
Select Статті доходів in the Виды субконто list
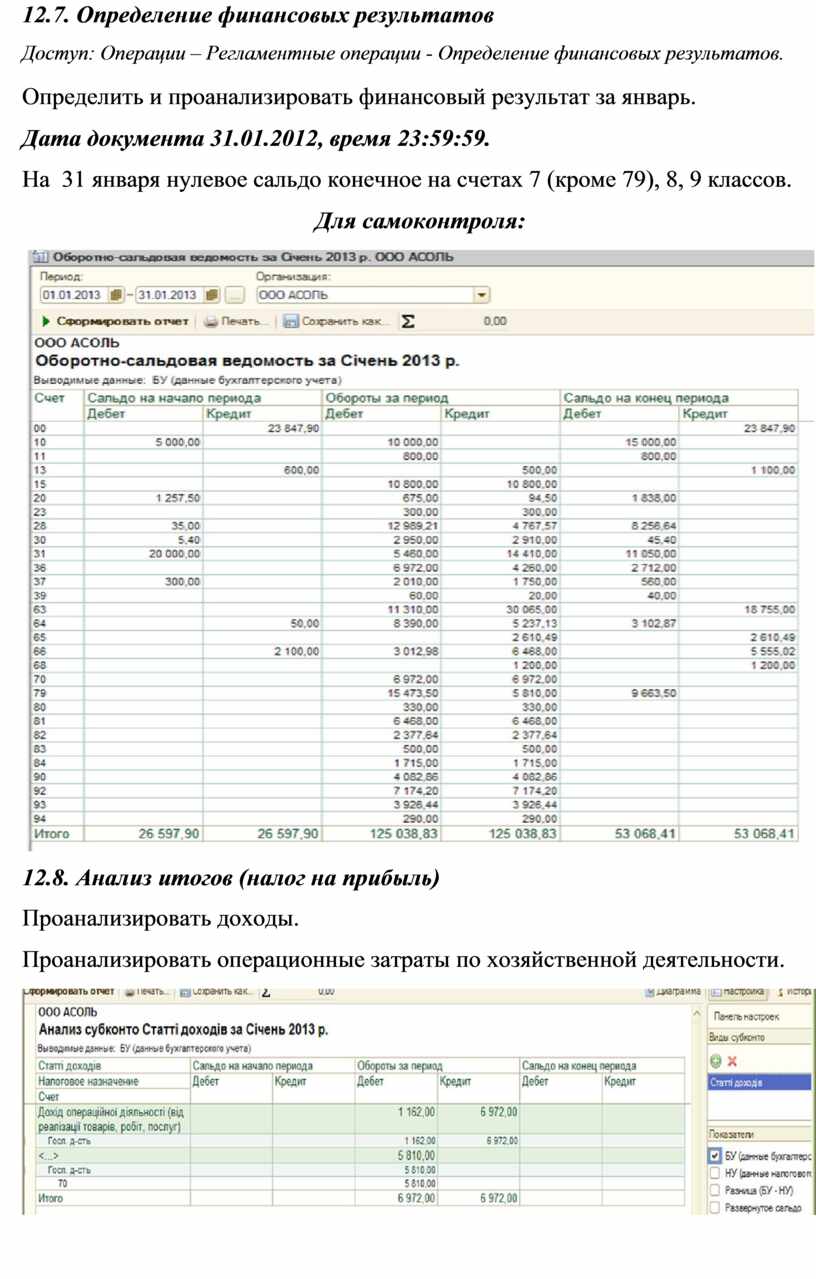pos(761,1082)
